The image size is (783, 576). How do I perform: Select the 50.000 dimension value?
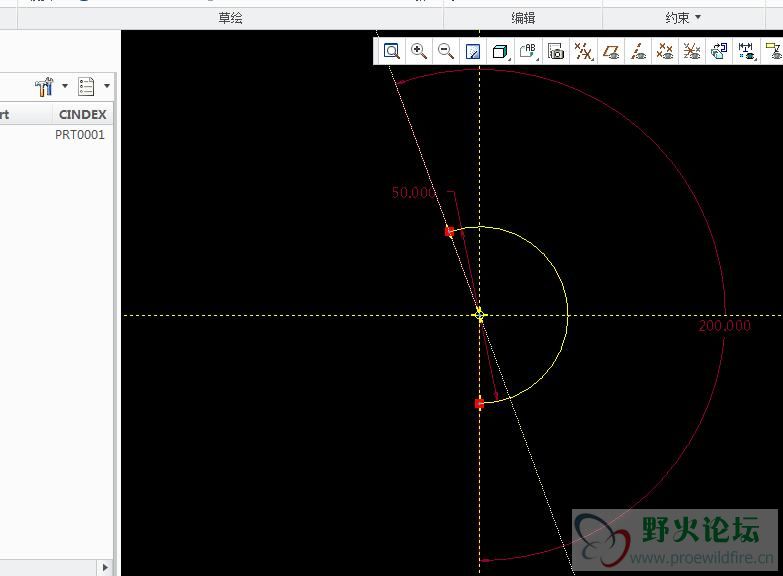413,193
